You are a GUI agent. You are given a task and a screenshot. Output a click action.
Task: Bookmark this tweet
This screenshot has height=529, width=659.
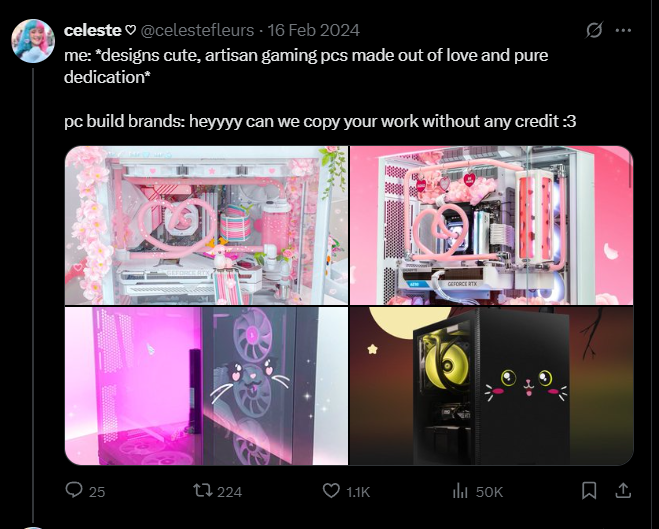point(589,490)
